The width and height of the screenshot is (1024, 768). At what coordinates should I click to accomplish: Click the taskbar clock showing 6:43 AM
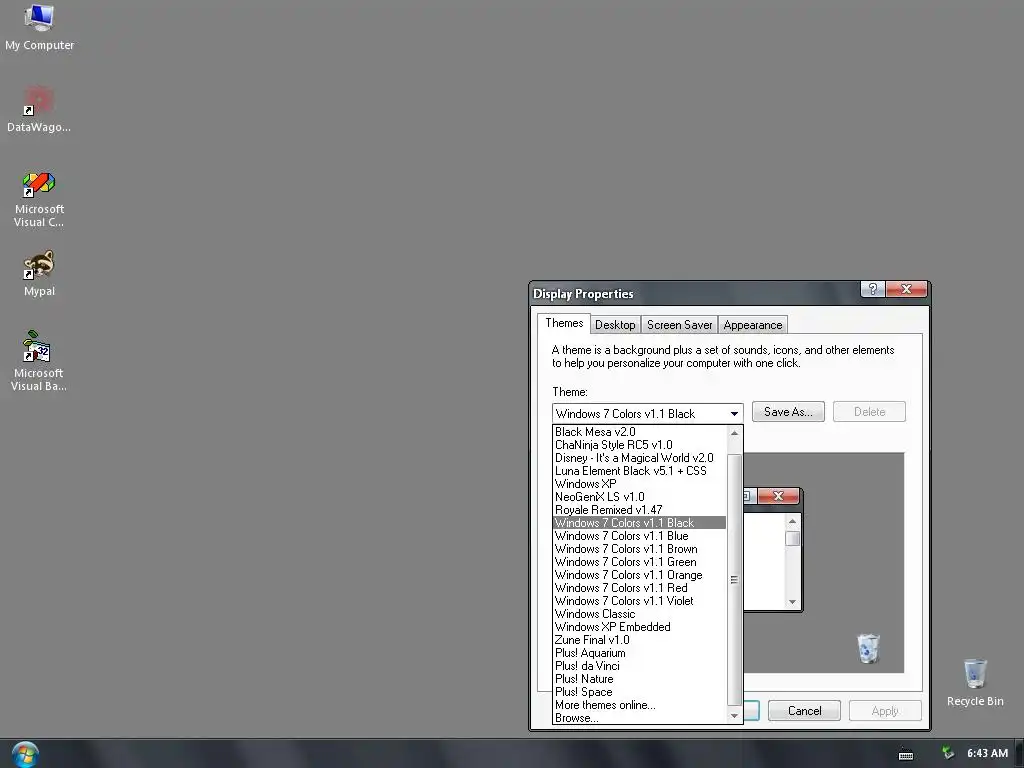click(987, 753)
